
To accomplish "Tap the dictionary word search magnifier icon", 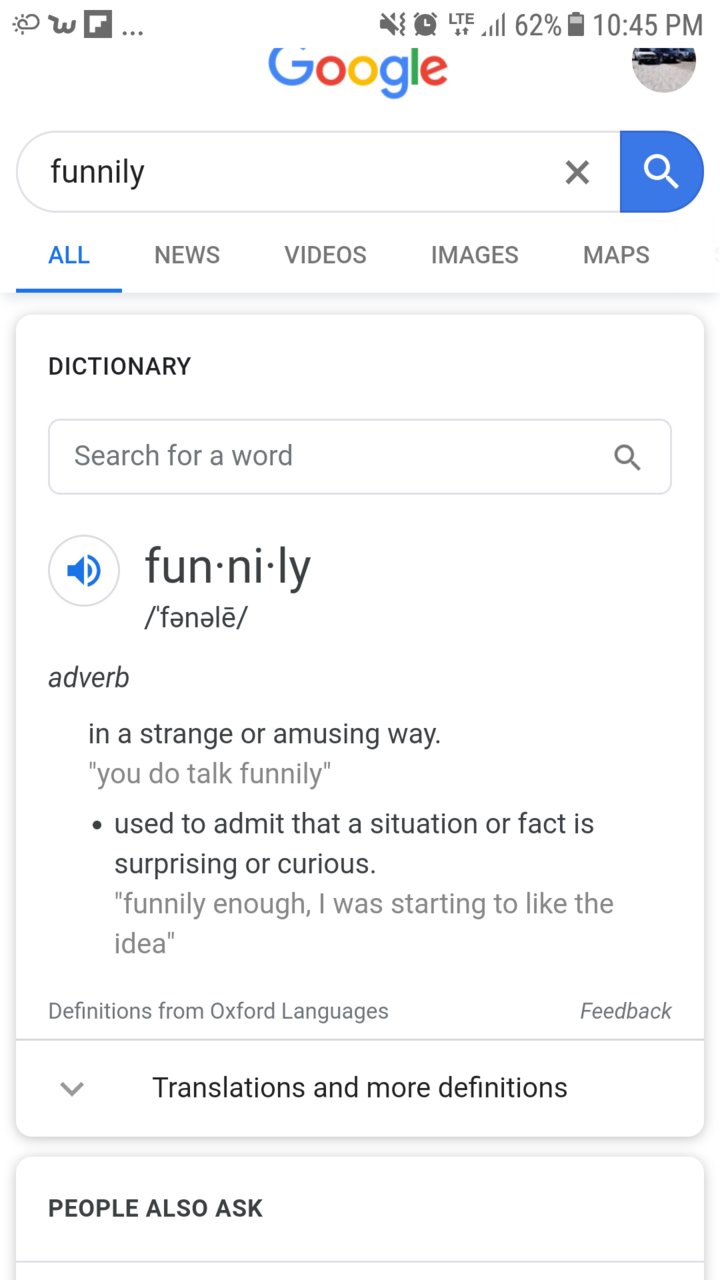I will point(627,457).
